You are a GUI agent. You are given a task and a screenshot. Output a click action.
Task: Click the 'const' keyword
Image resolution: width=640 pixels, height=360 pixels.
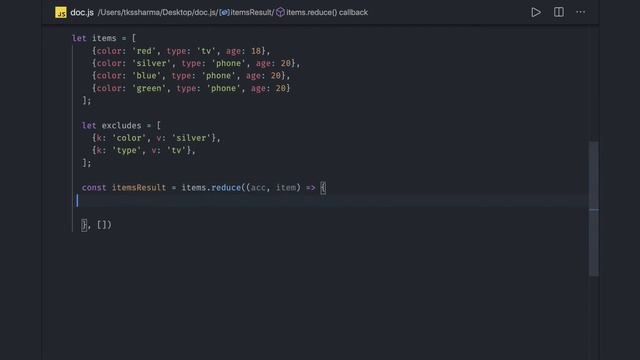pyautogui.click(x=94, y=188)
